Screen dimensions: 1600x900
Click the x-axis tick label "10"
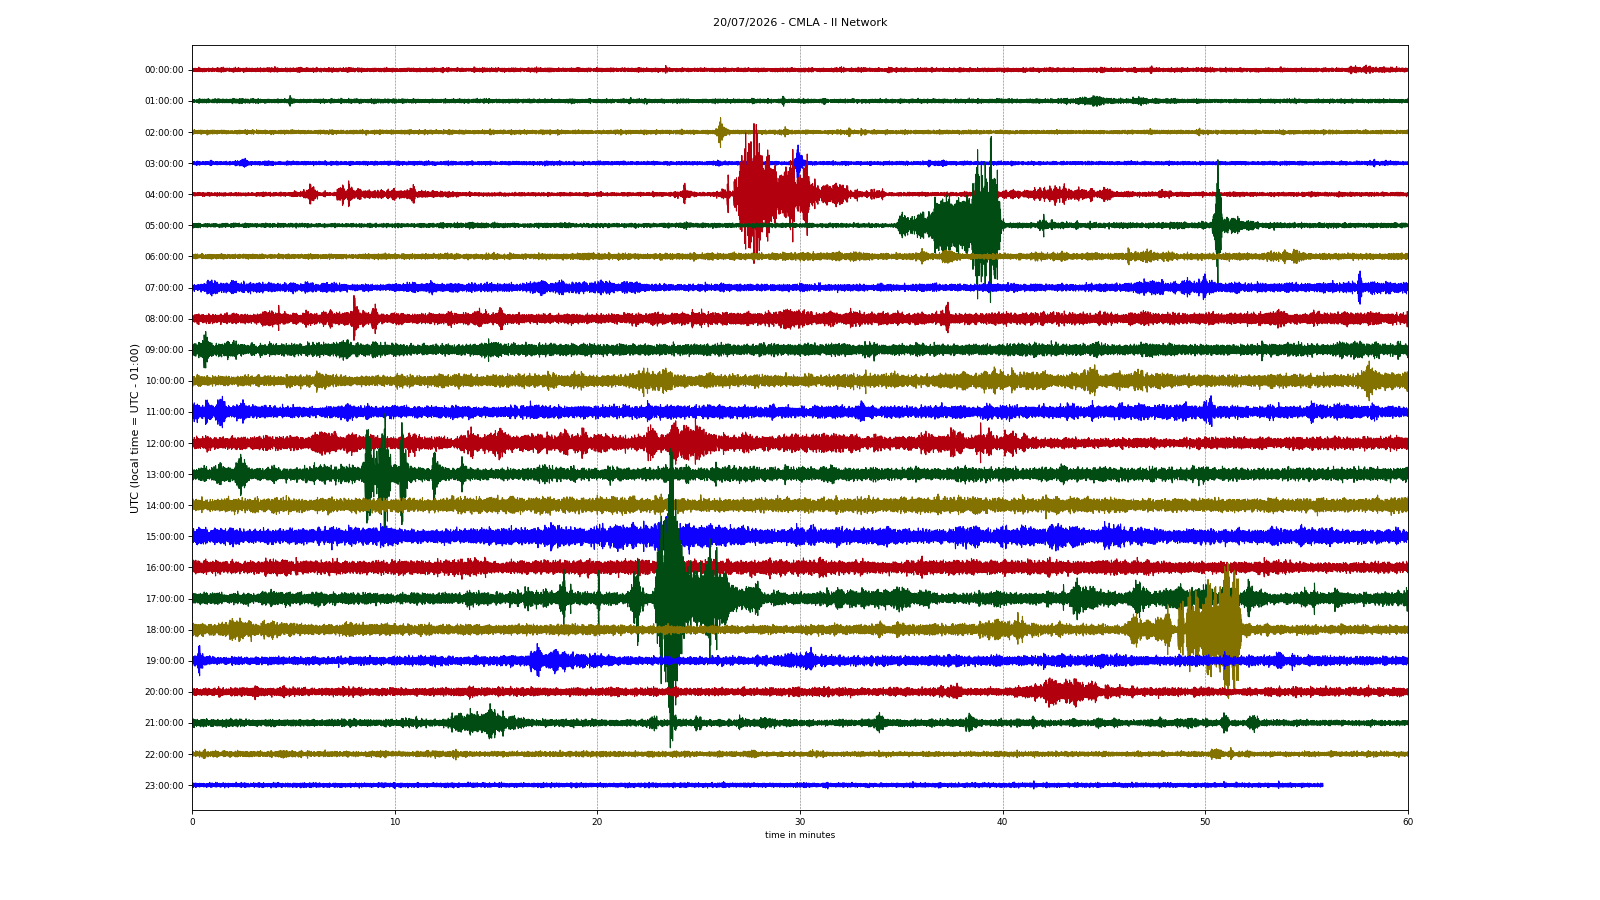[395, 822]
